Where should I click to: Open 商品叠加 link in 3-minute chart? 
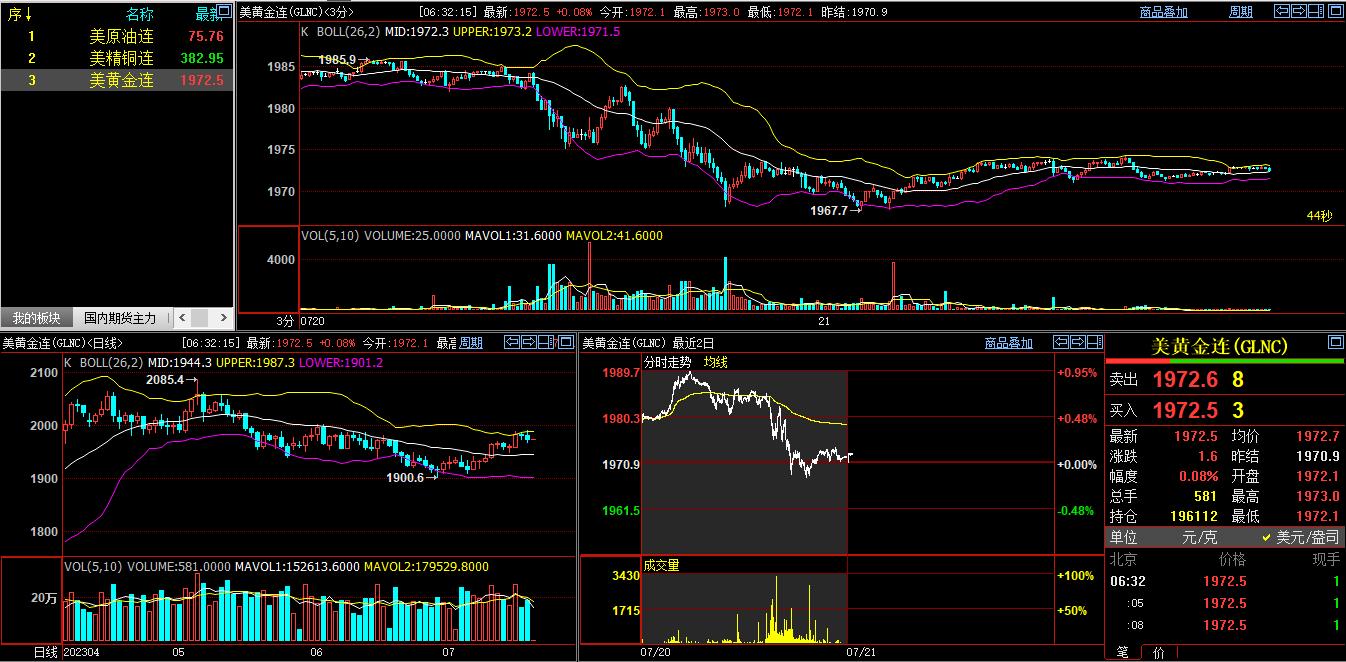click(x=1163, y=12)
